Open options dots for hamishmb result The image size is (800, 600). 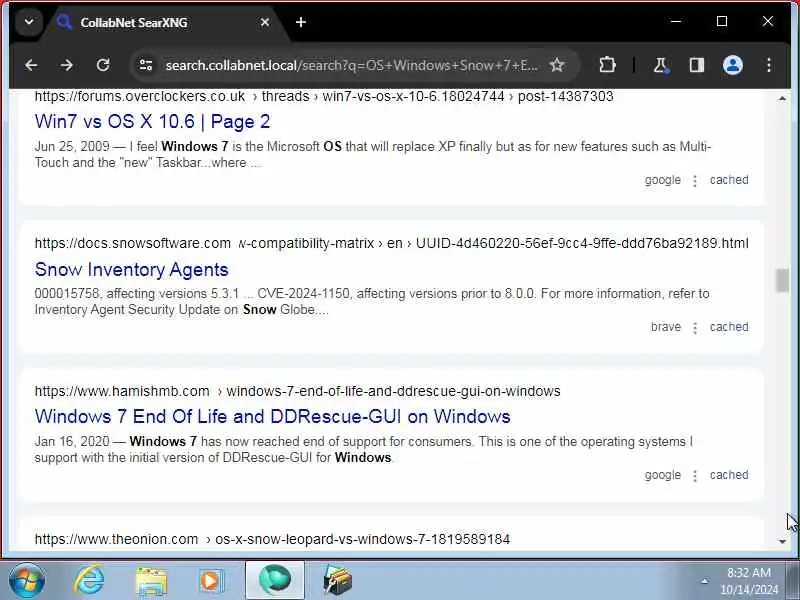tap(695, 476)
